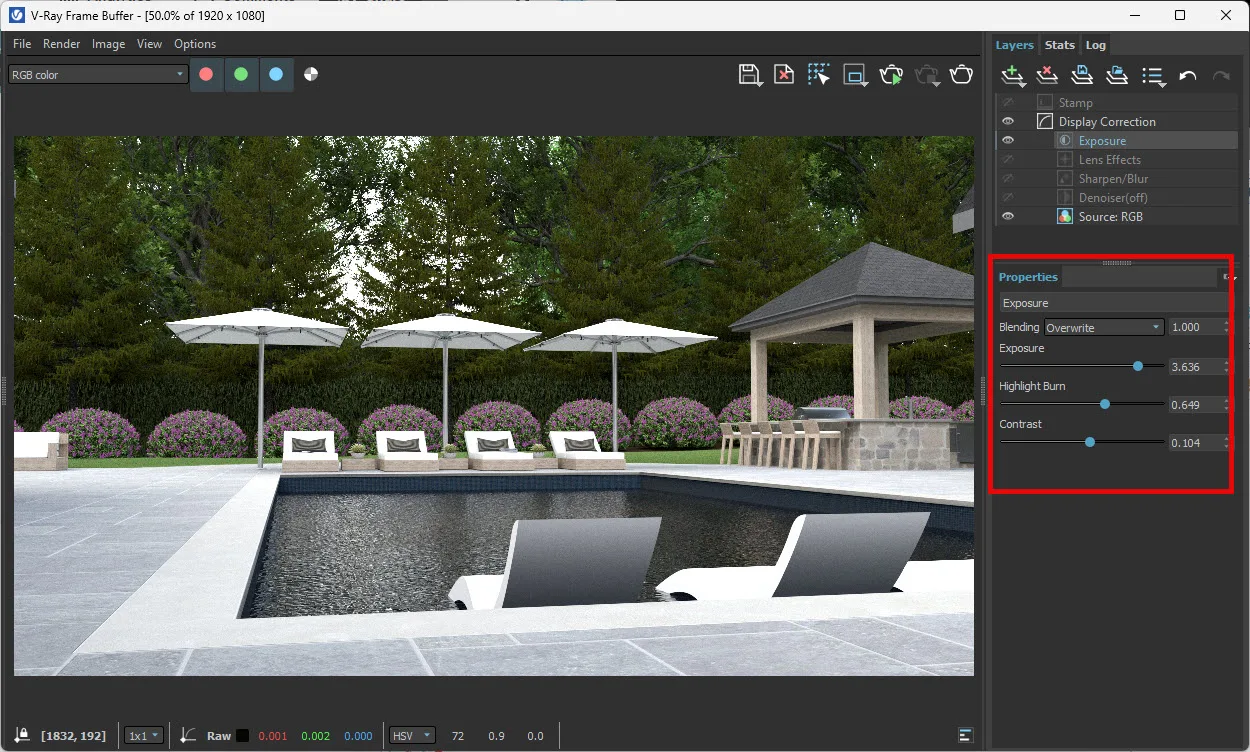Click the Create Layer icon
Screen dimensions: 1250x752
tap(1012, 76)
